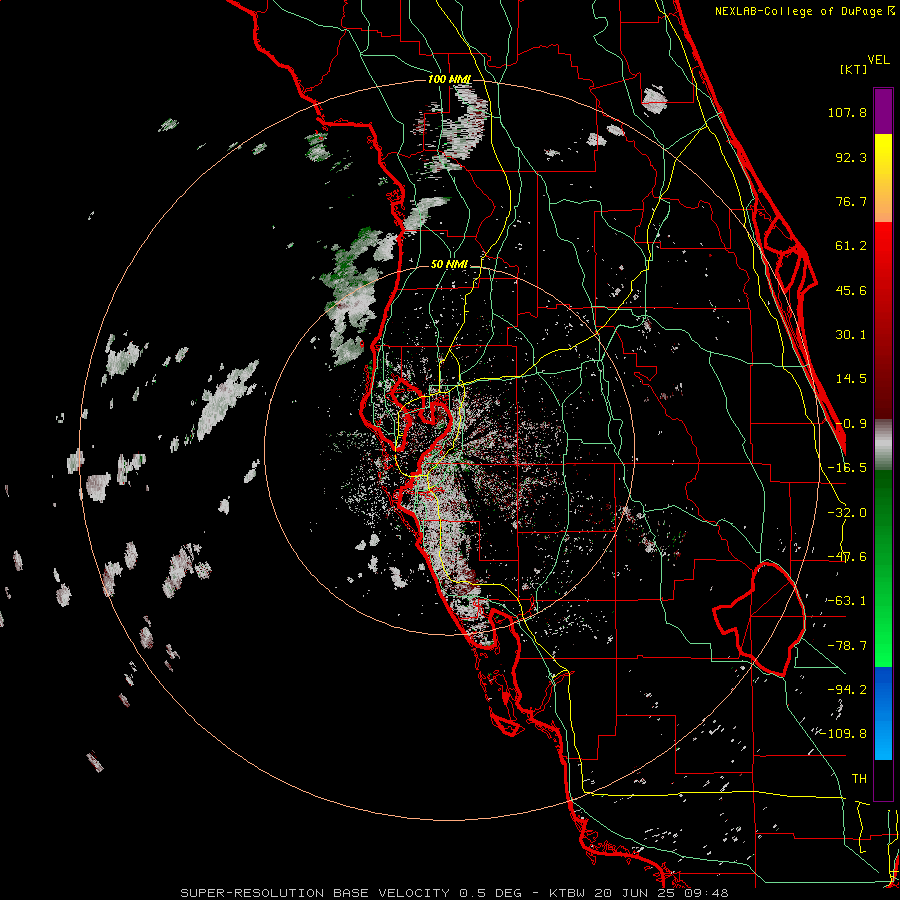Screen dimensions: 900x900
Task: Click the 100 NMI range ring label
Action: [x=449, y=79]
